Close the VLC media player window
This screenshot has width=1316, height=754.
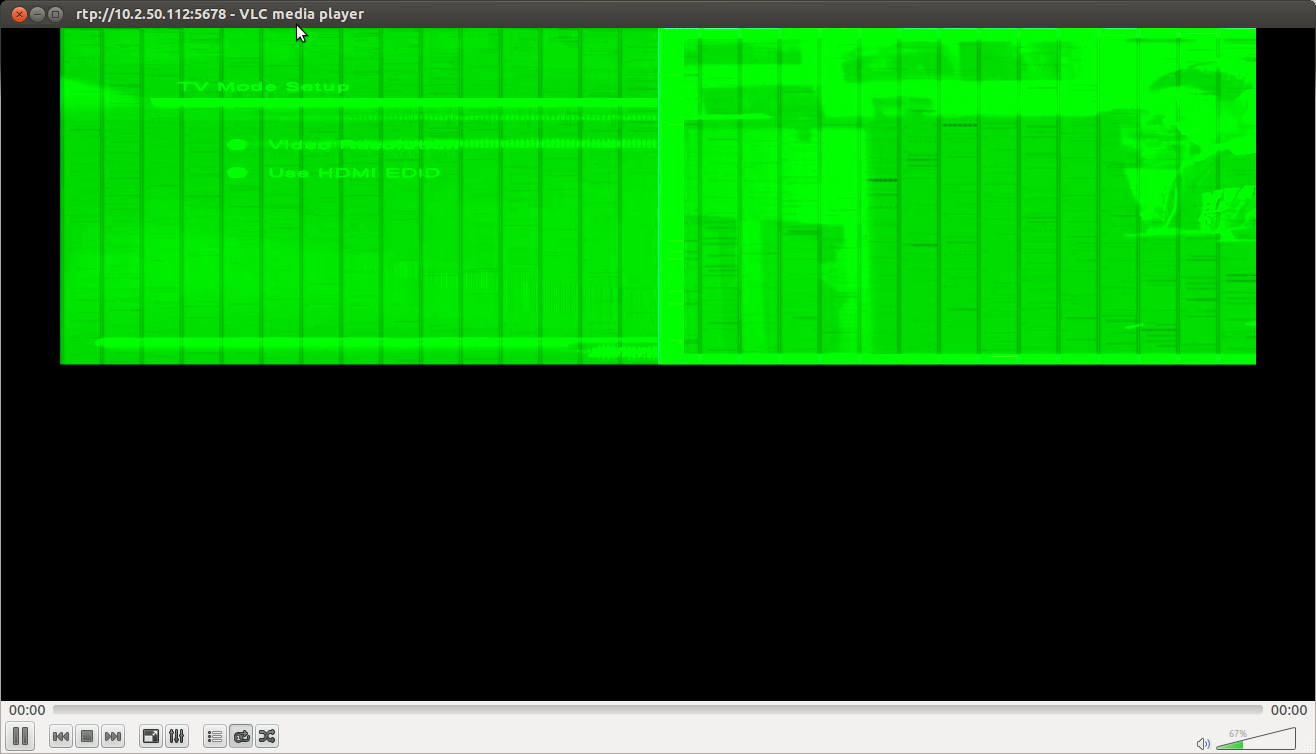tap(19, 14)
